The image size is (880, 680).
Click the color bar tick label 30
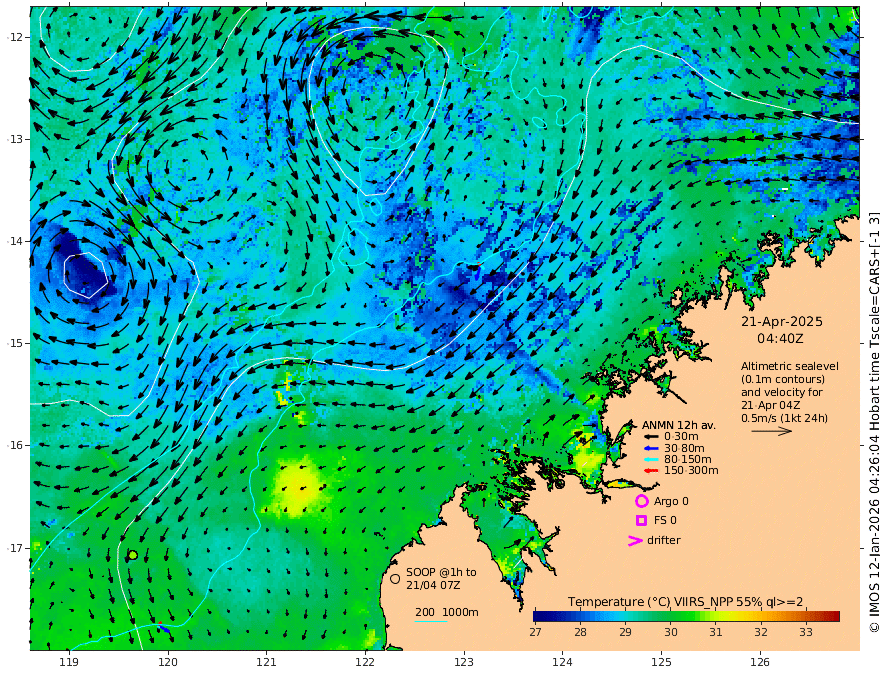click(671, 632)
